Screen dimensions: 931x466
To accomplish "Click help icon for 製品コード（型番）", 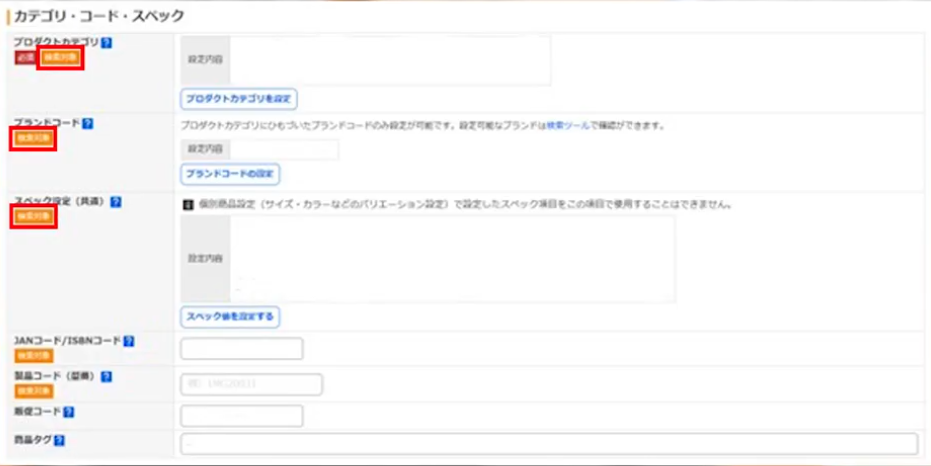I will [107, 377].
